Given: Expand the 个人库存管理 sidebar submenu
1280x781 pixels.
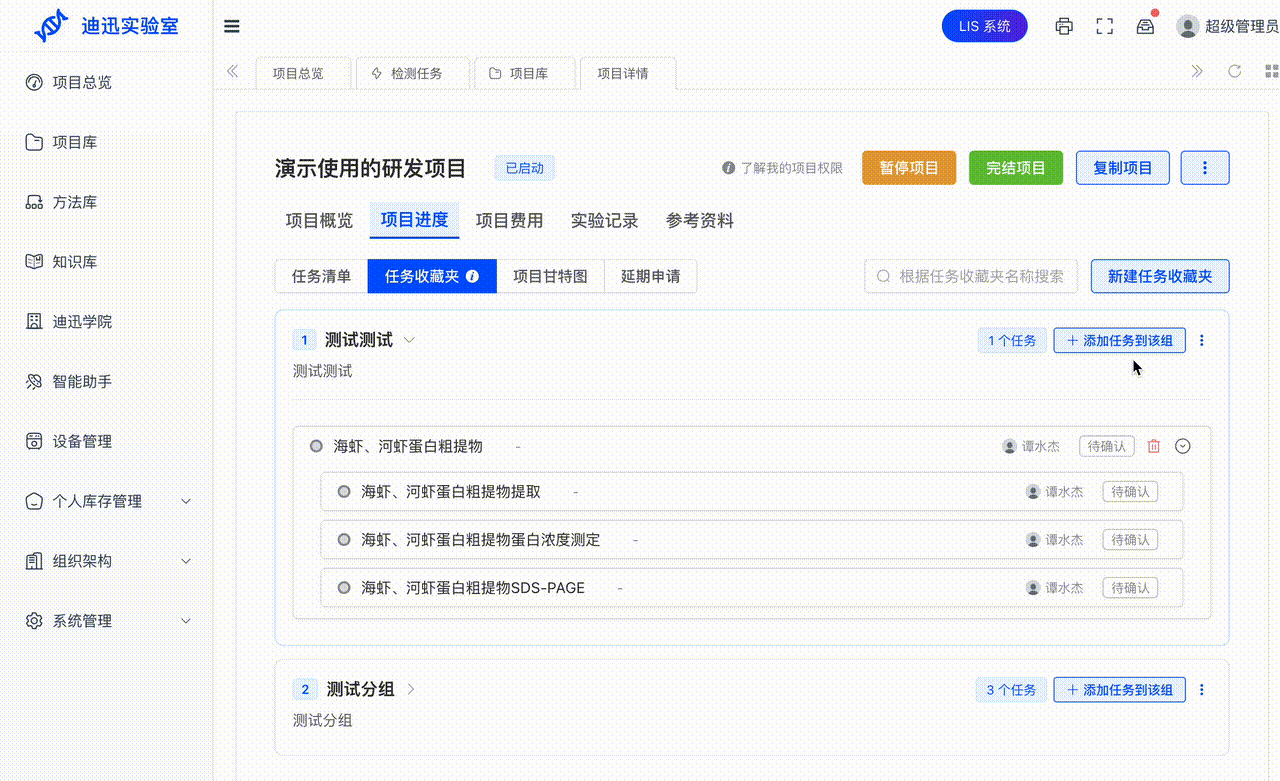Looking at the screenshot, I should [186, 501].
